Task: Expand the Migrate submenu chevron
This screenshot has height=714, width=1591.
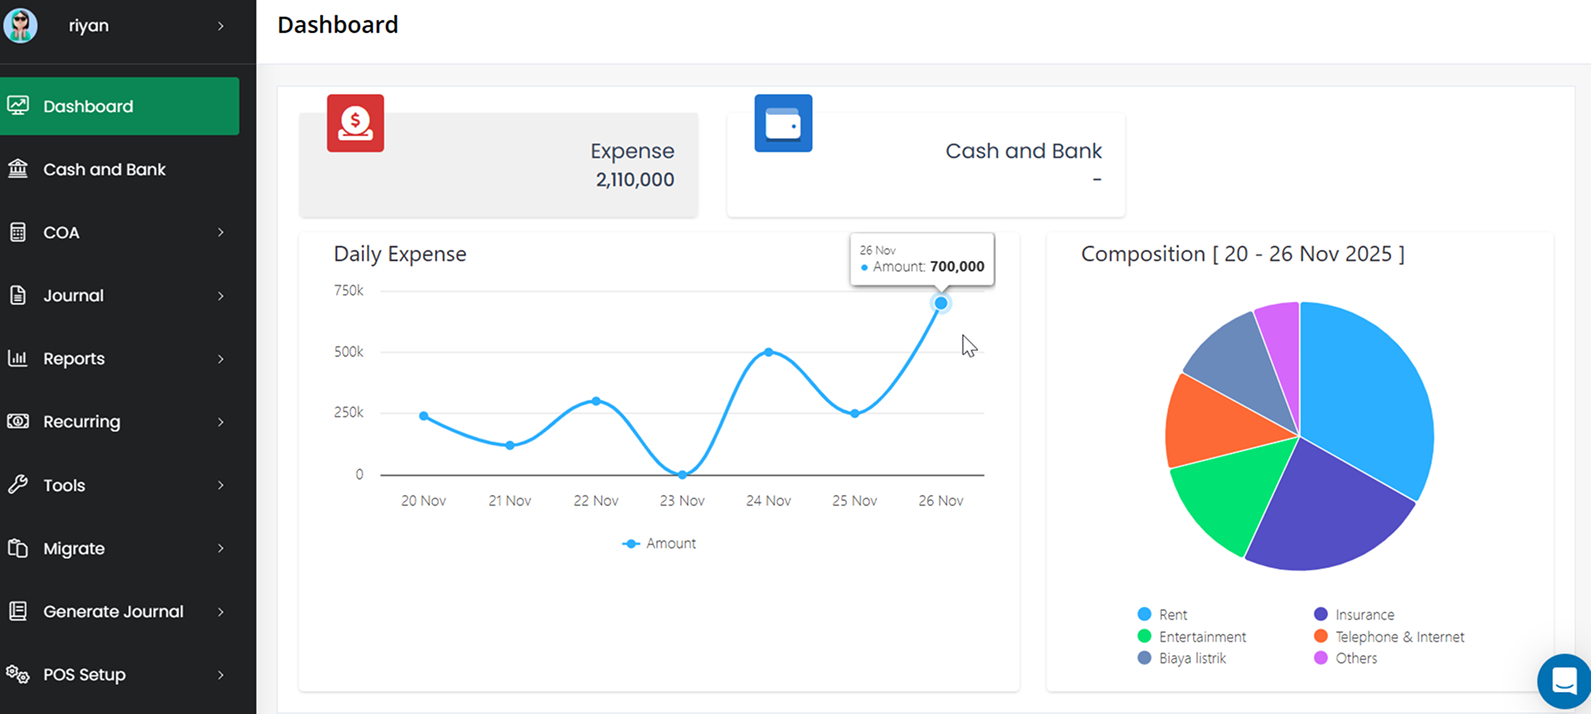Action: [221, 548]
